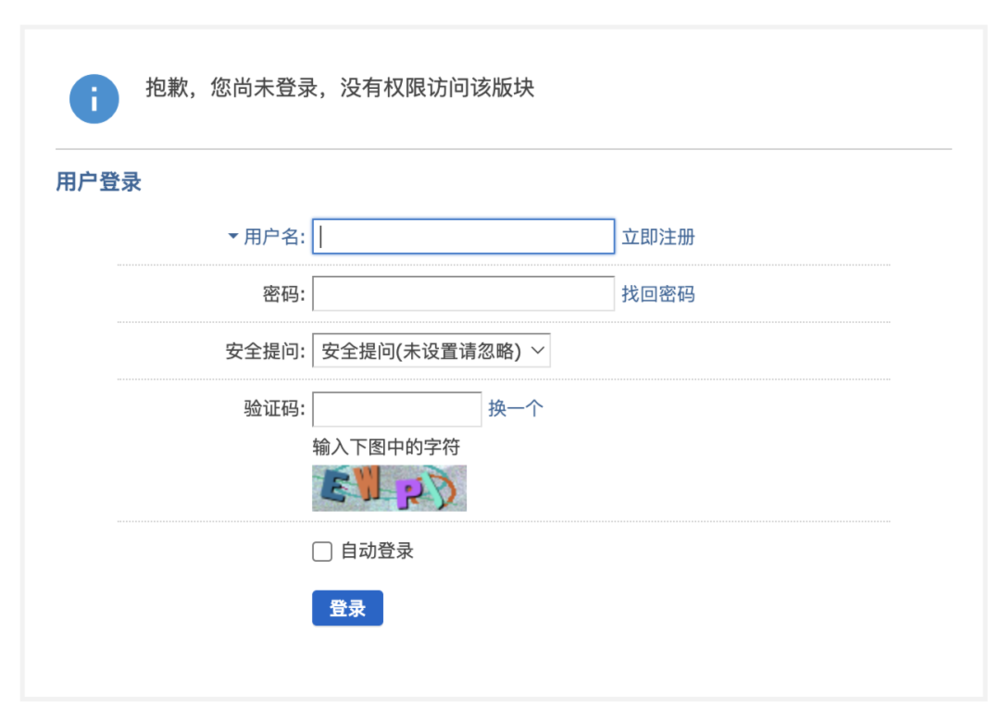Open the 立即注册 link

pos(658,237)
